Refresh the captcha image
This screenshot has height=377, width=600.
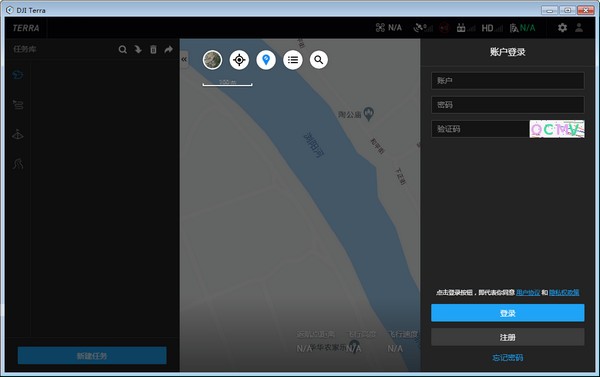[x=557, y=129]
